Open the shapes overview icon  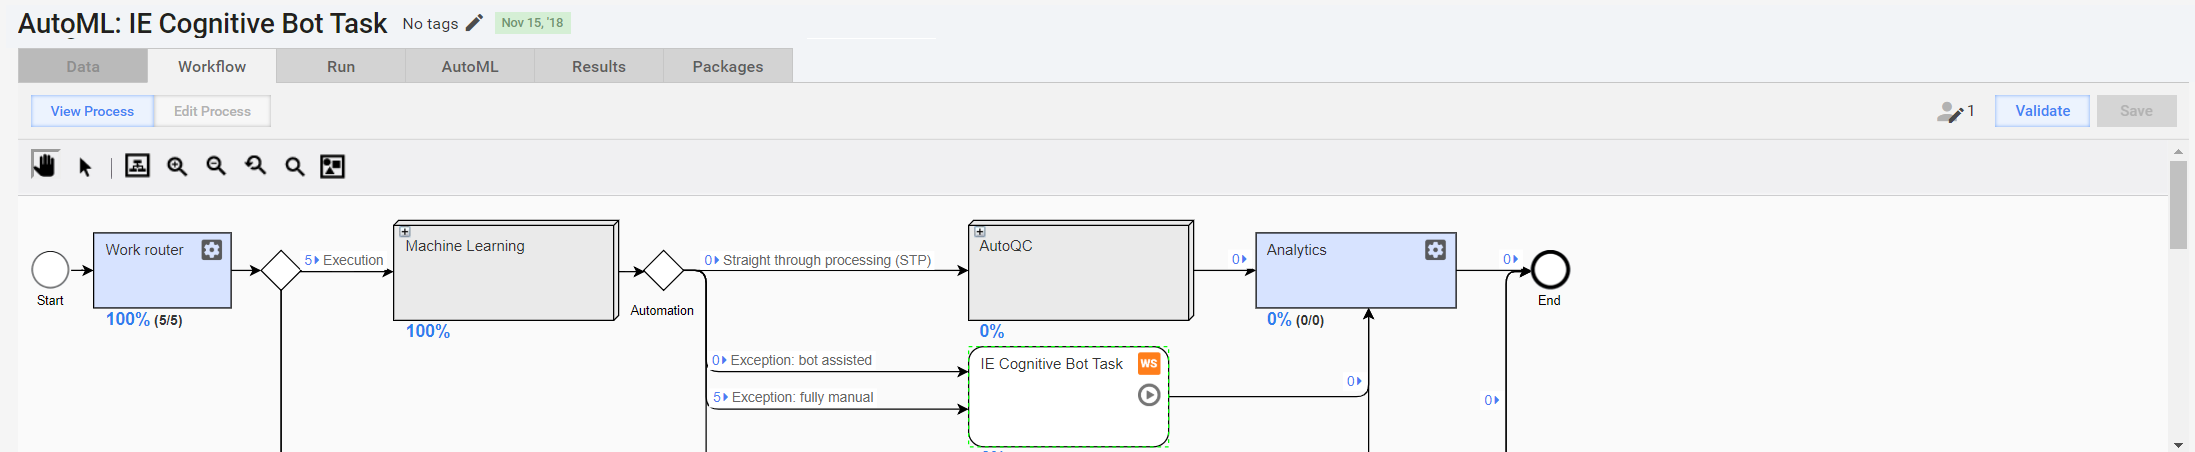(x=332, y=166)
